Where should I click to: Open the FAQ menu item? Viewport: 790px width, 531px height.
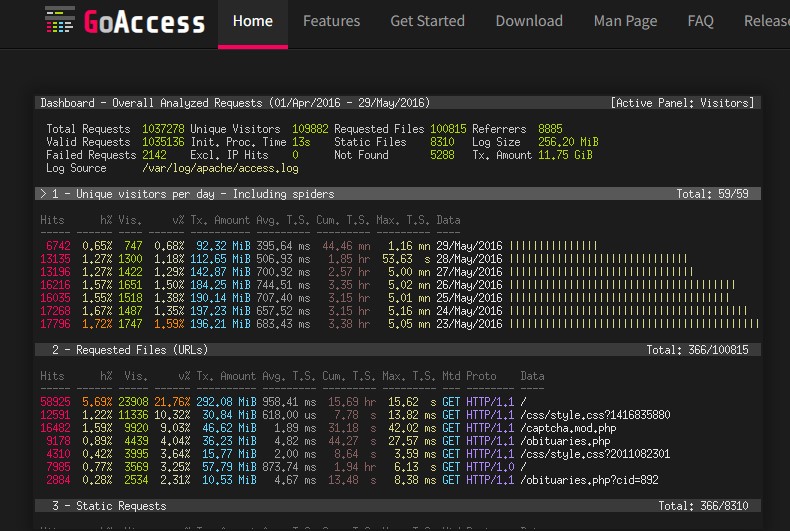coord(700,21)
